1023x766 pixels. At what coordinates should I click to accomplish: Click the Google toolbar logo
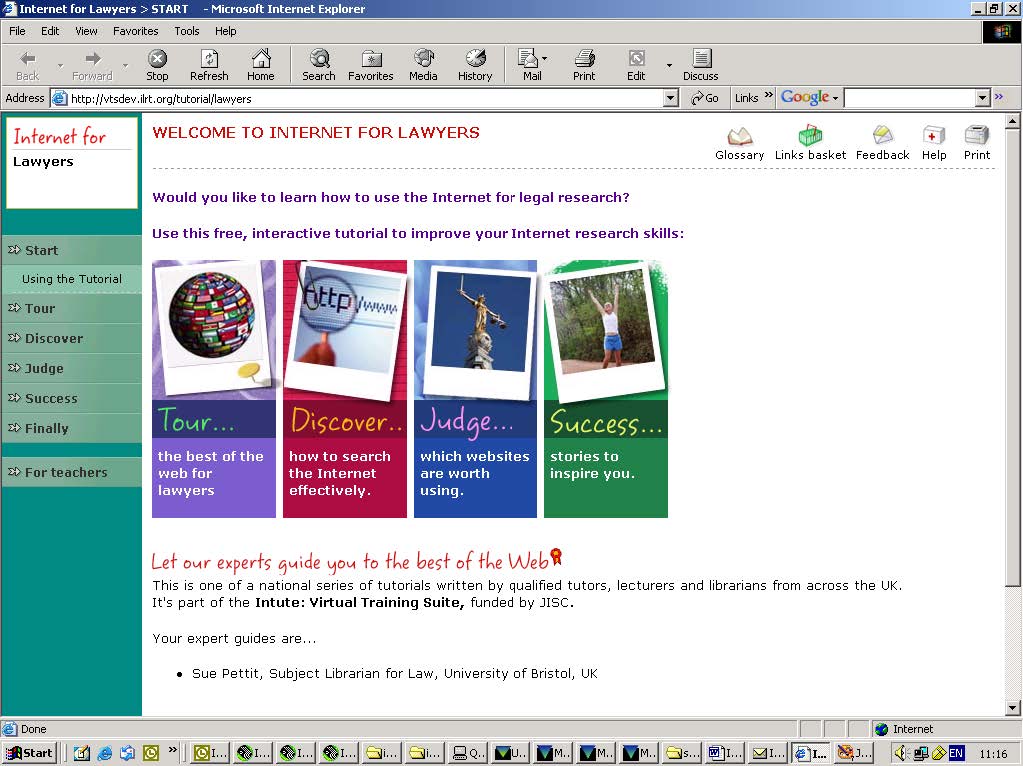click(805, 97)
